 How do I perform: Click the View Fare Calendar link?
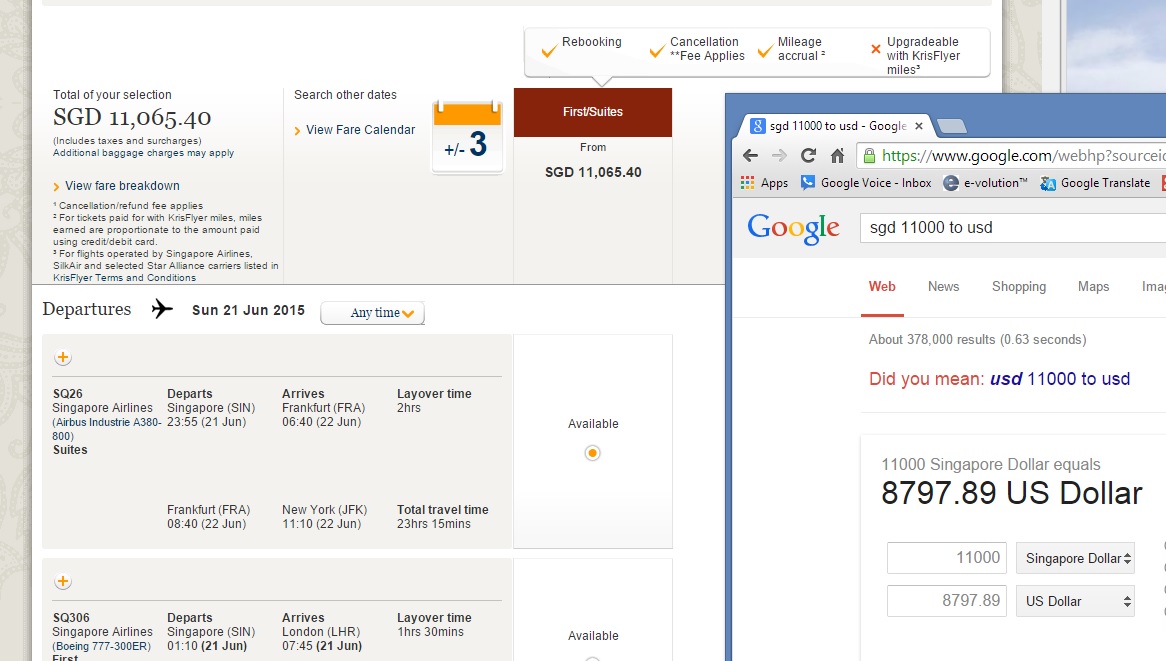[359, 129]
